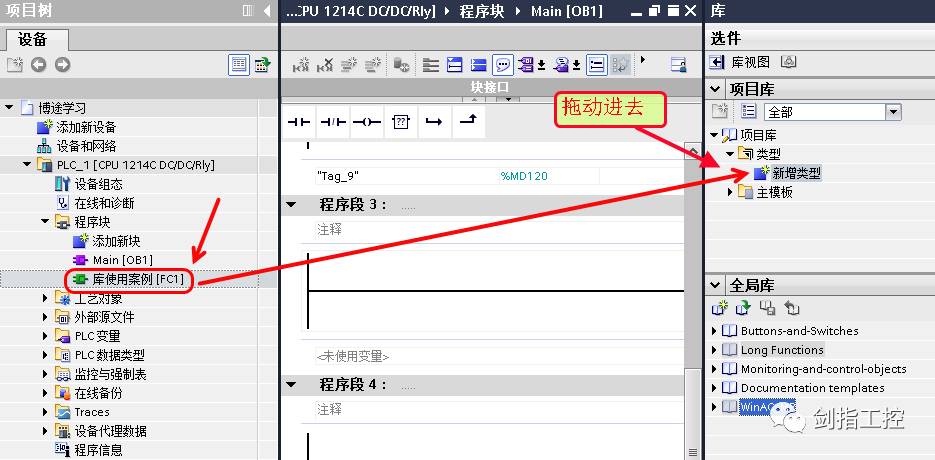This screenshot has height=460, width=935.
Task: Expand the Traces node
Action: coord(45,412)
